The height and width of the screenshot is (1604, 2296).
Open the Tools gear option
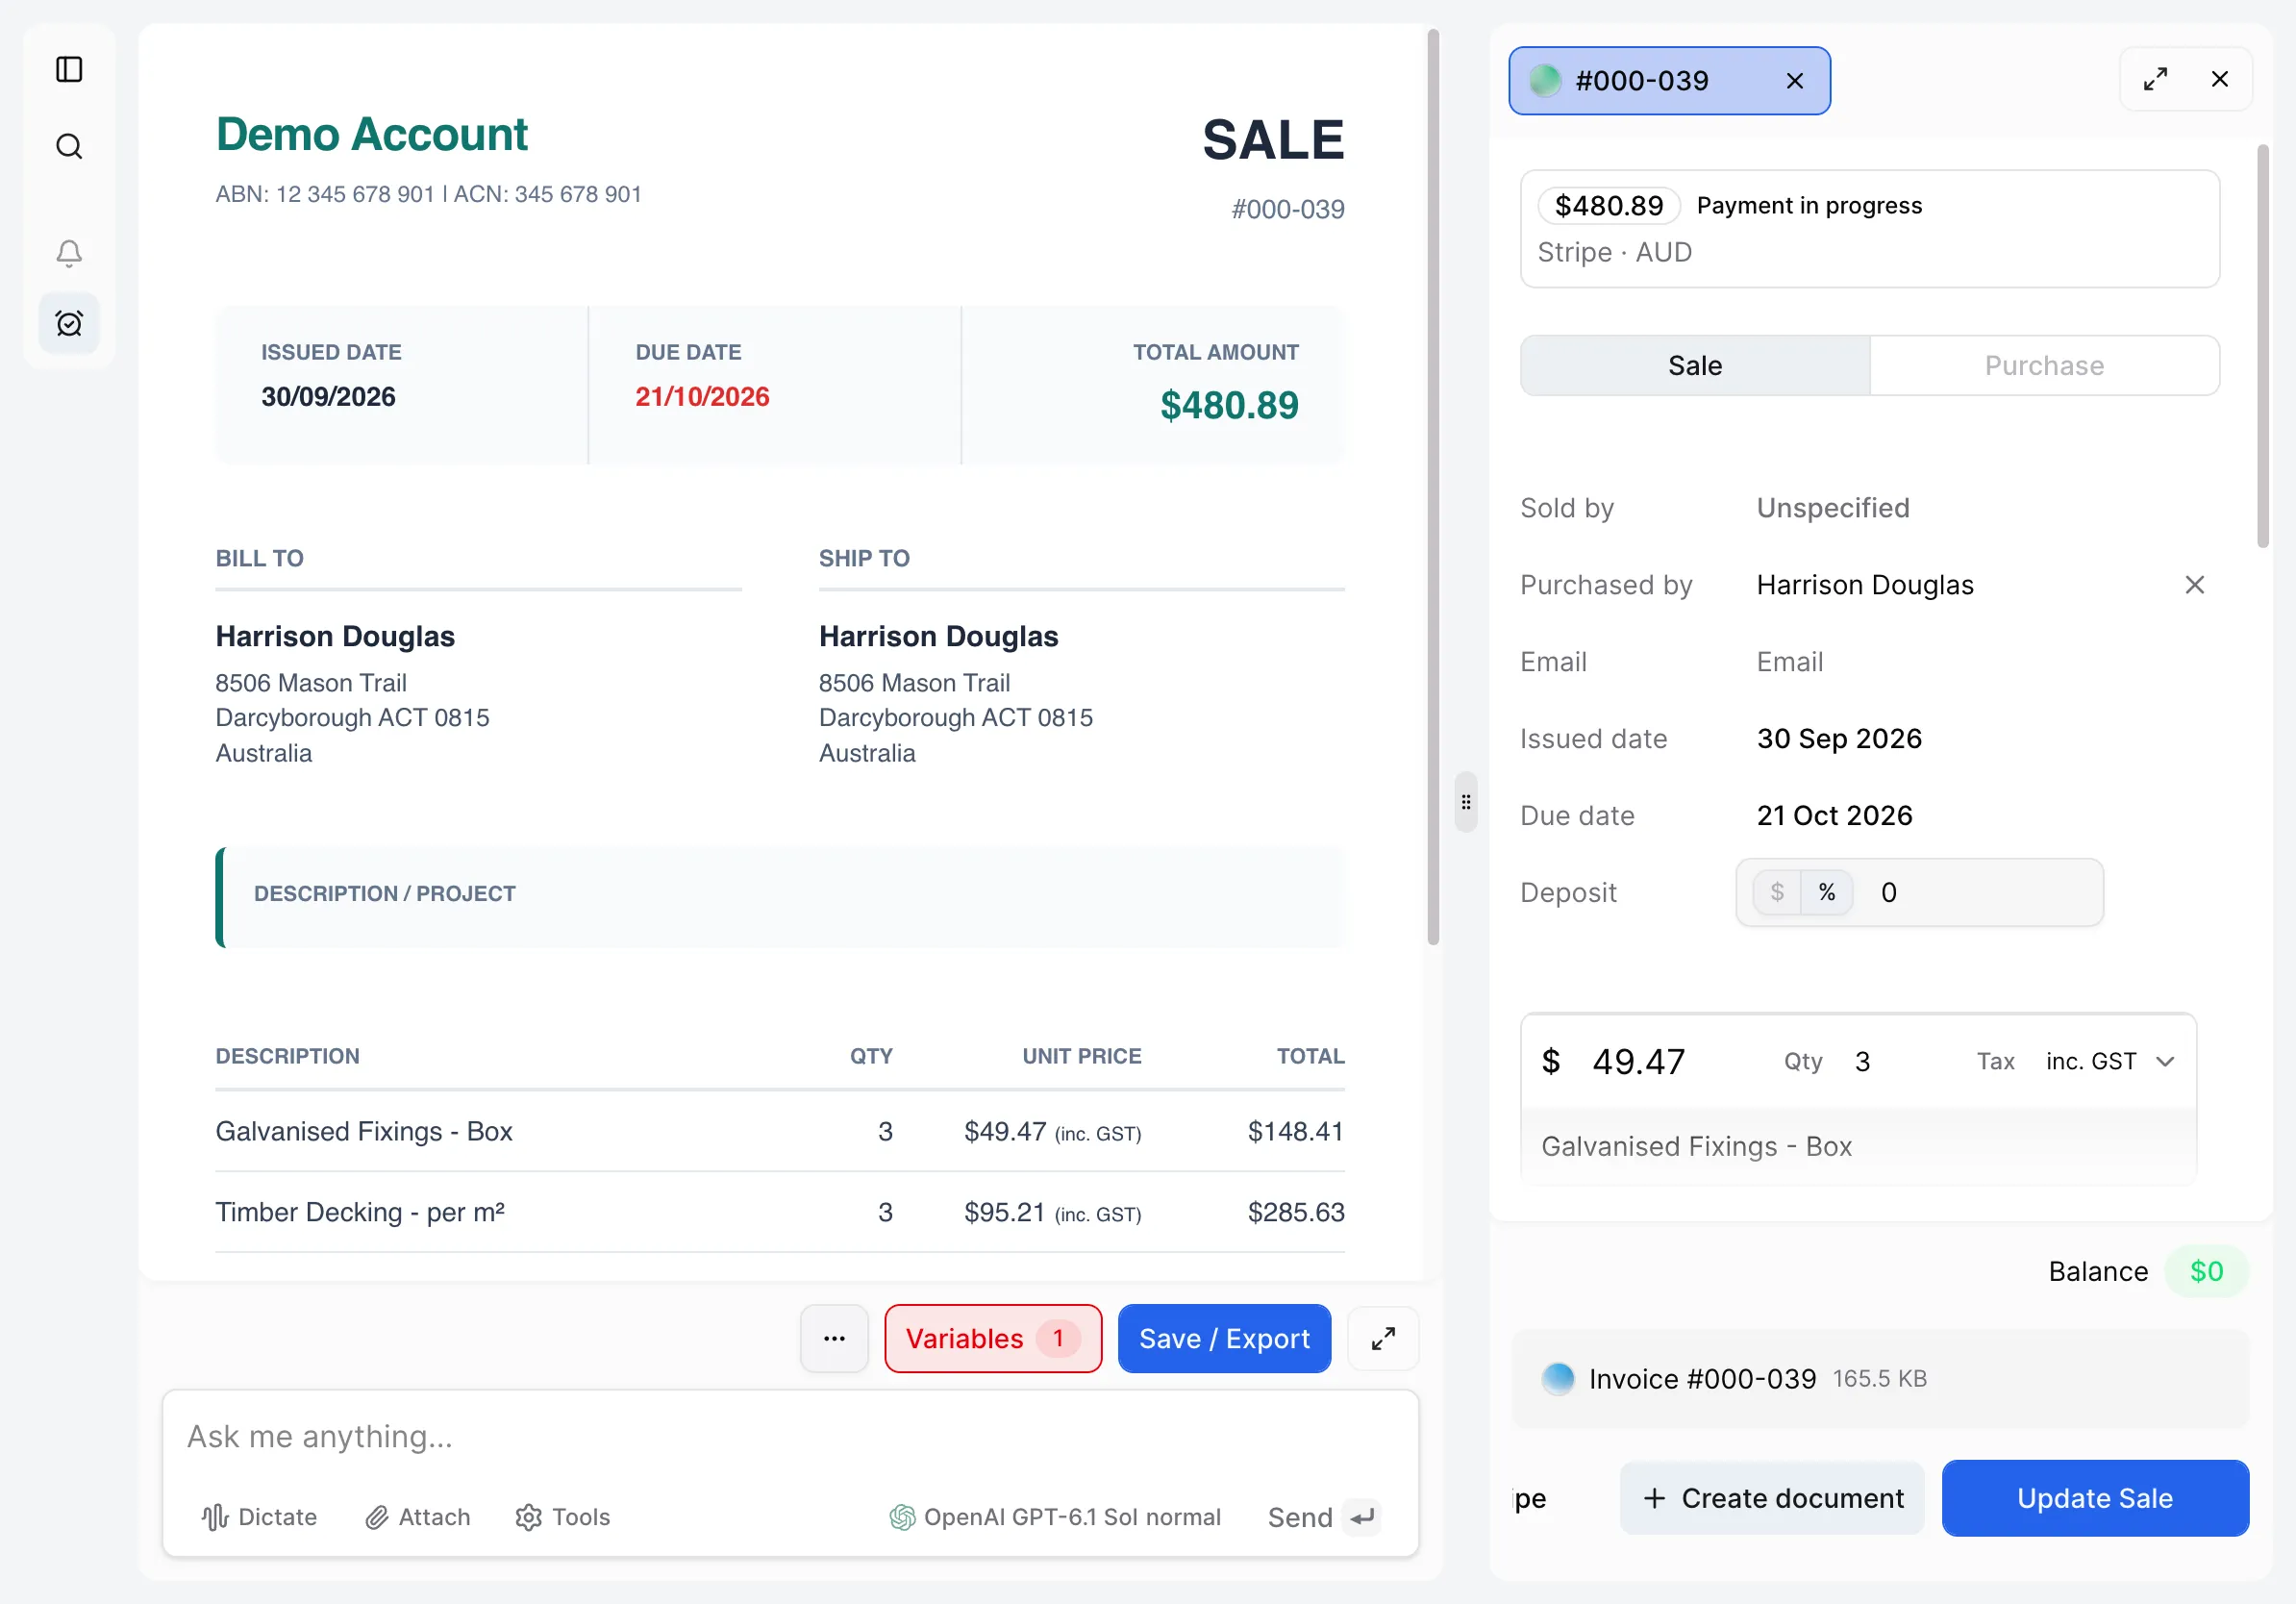pos(562,1517)
